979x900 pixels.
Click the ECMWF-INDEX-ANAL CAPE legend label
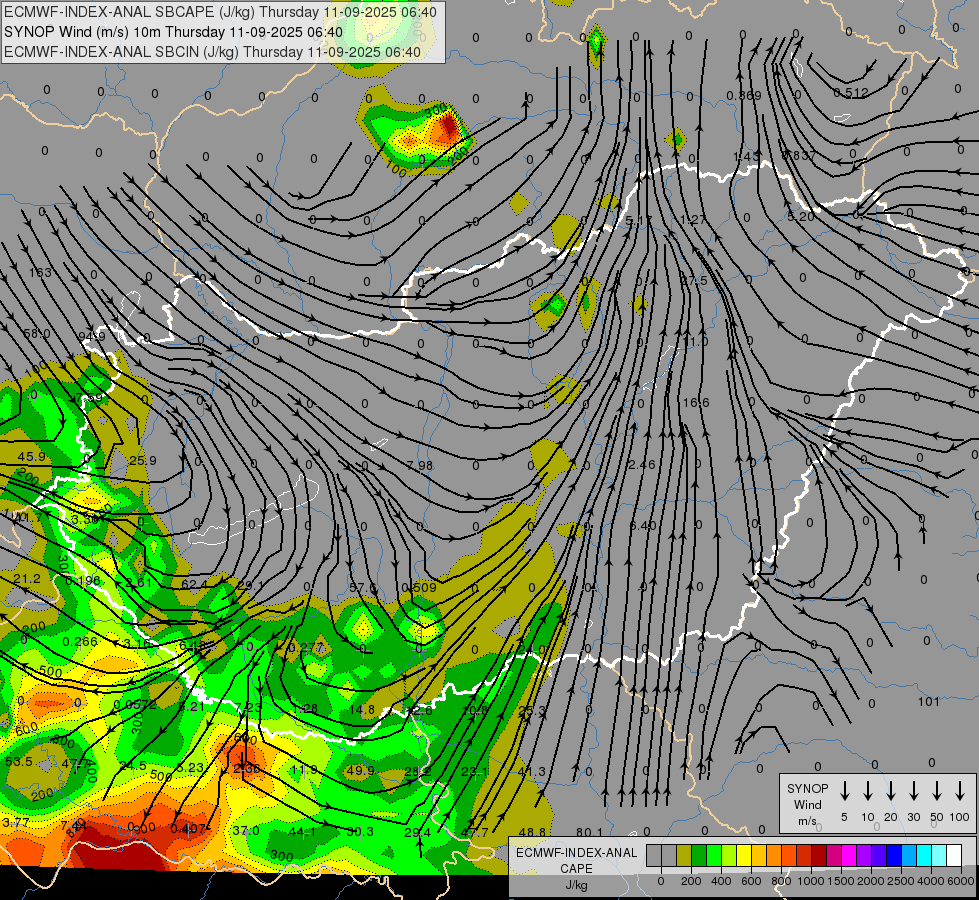pyautogui.click(x=576, y=860)
